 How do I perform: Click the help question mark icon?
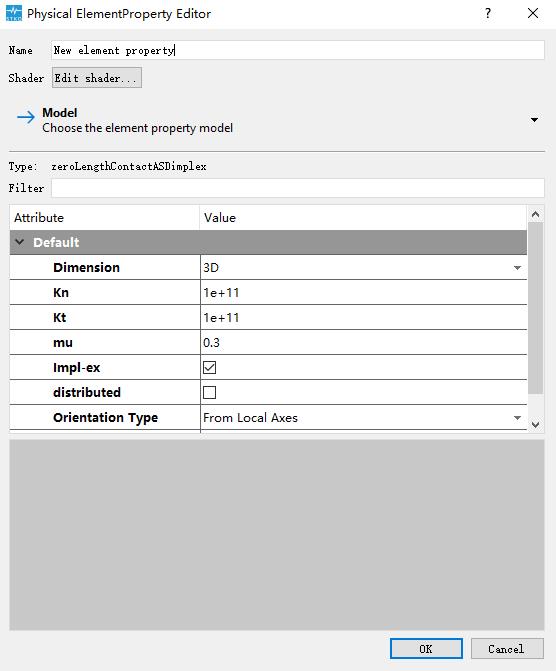pyautogui.click(x=488, y=13)
